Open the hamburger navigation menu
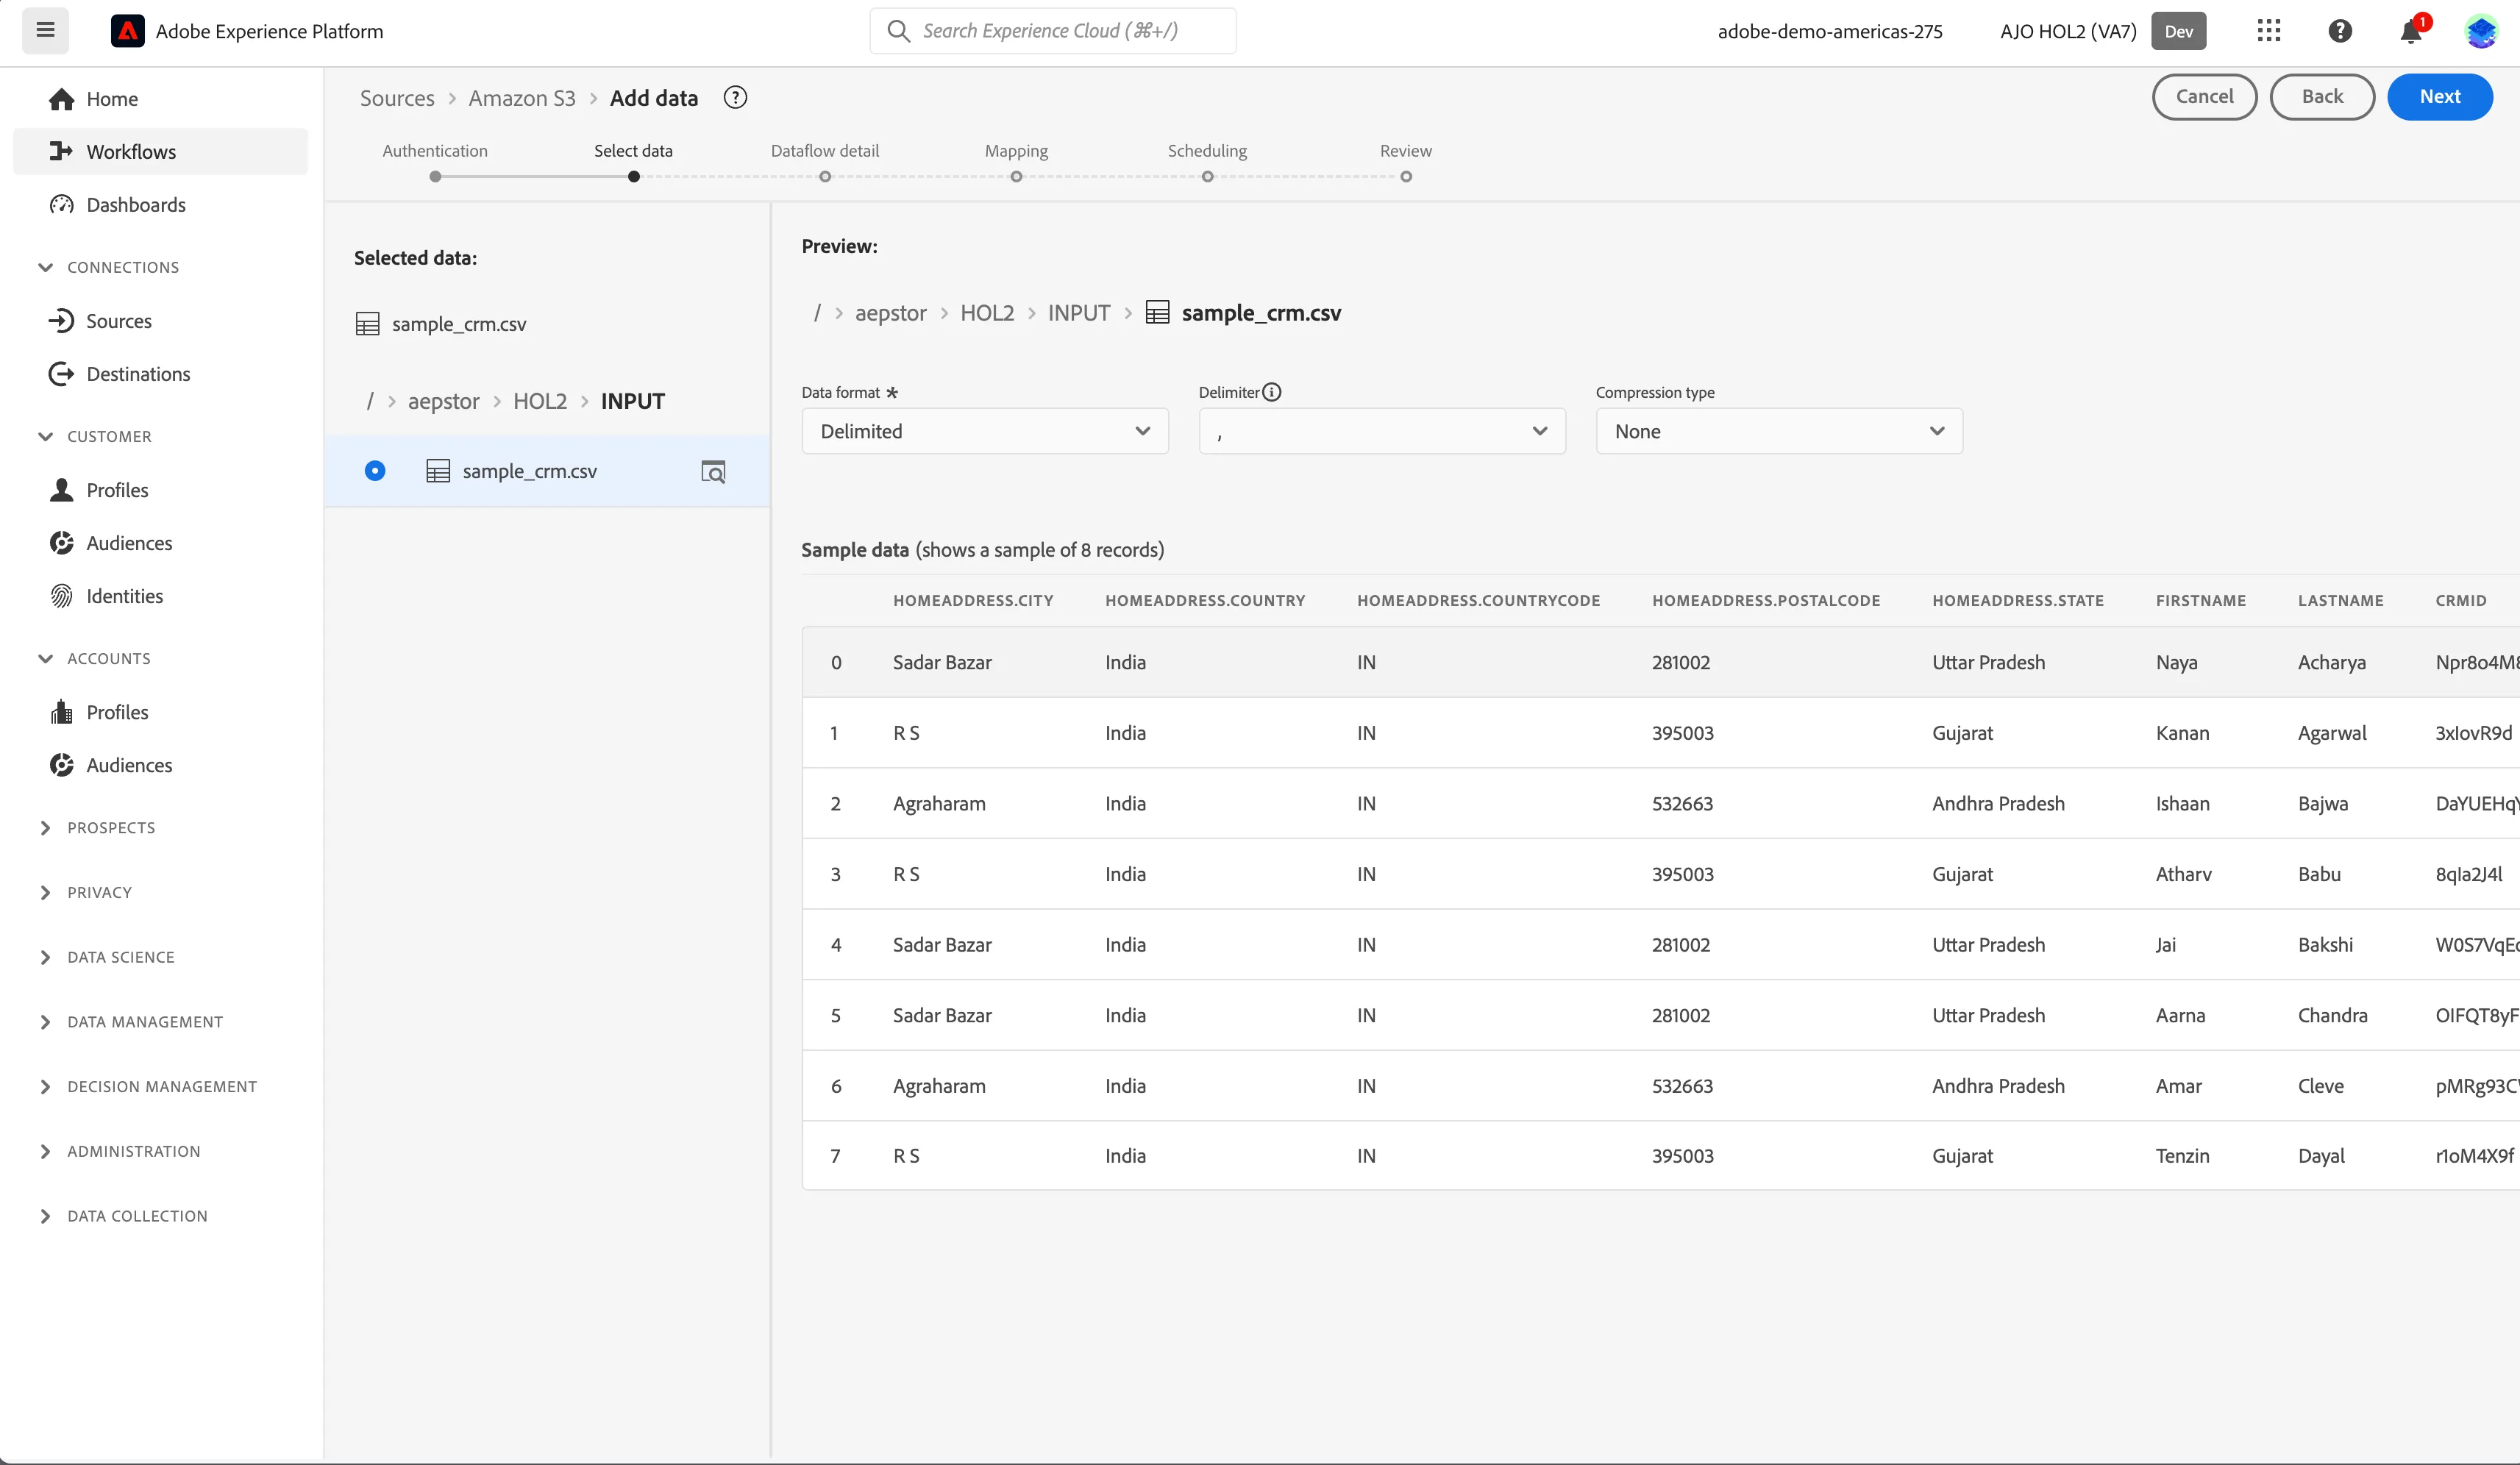This screenshot has width=2520, height=1465. click(45, 30)
